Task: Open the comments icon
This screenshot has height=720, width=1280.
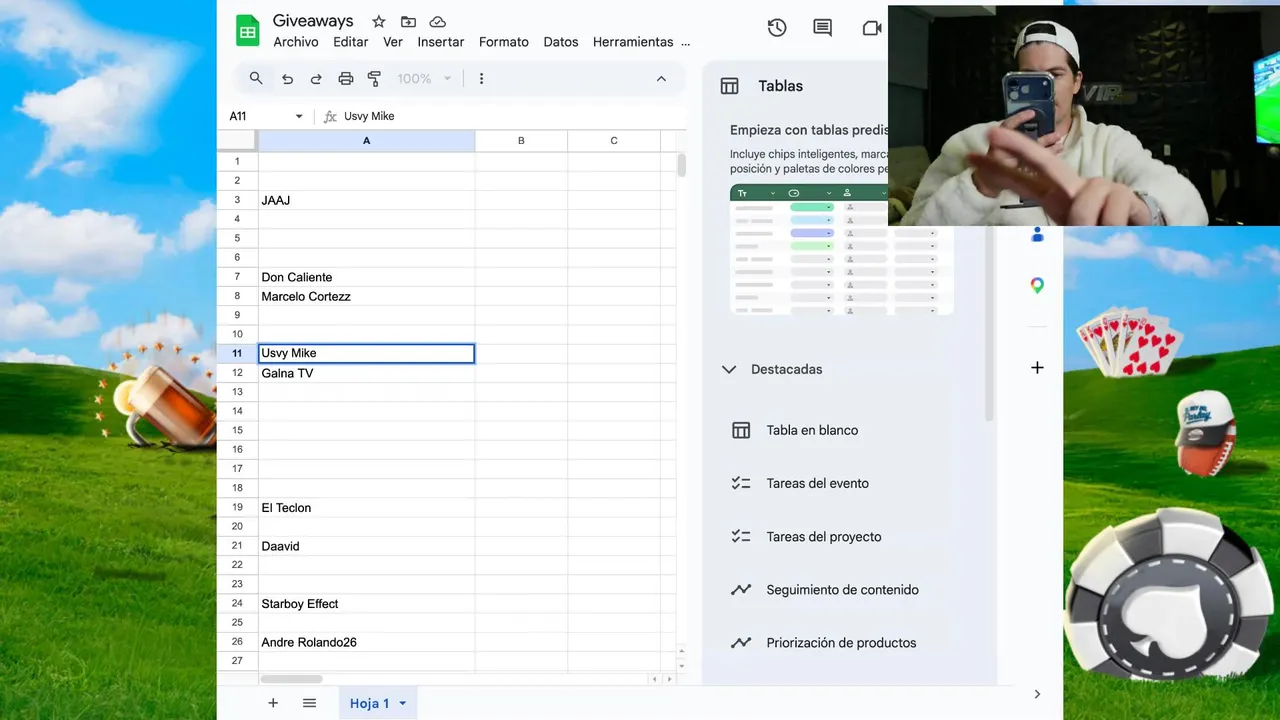Action: click(823, 28)
